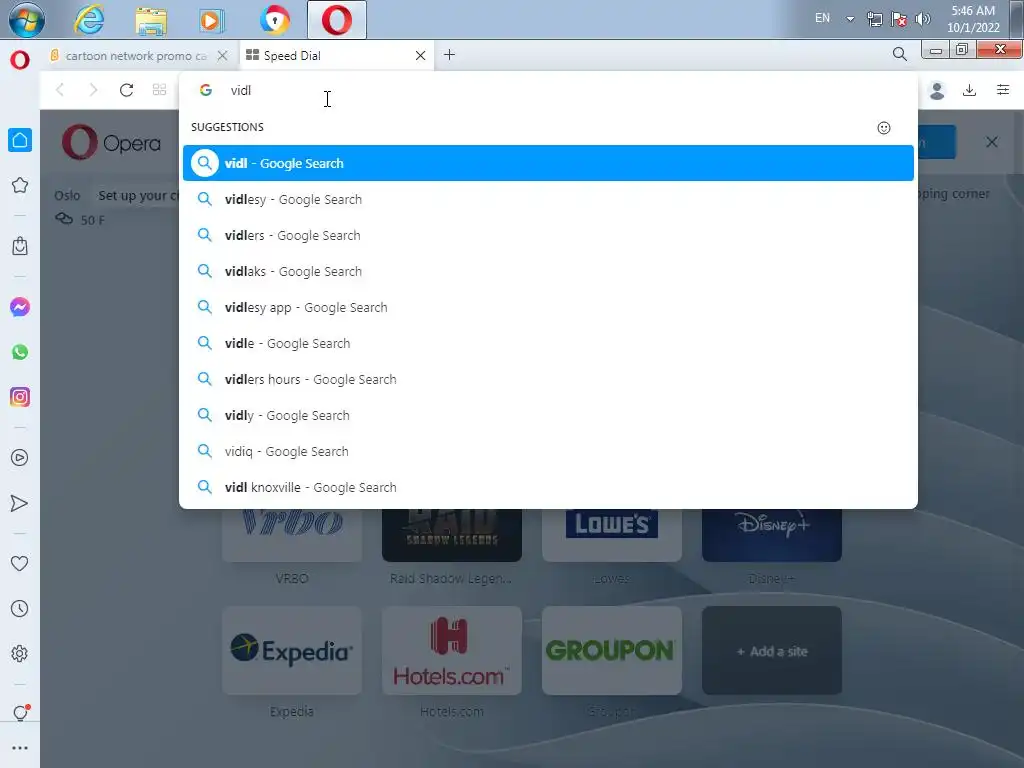
Task: Open sidebar three-dots setup menu
Action: (x=20, y=748)
